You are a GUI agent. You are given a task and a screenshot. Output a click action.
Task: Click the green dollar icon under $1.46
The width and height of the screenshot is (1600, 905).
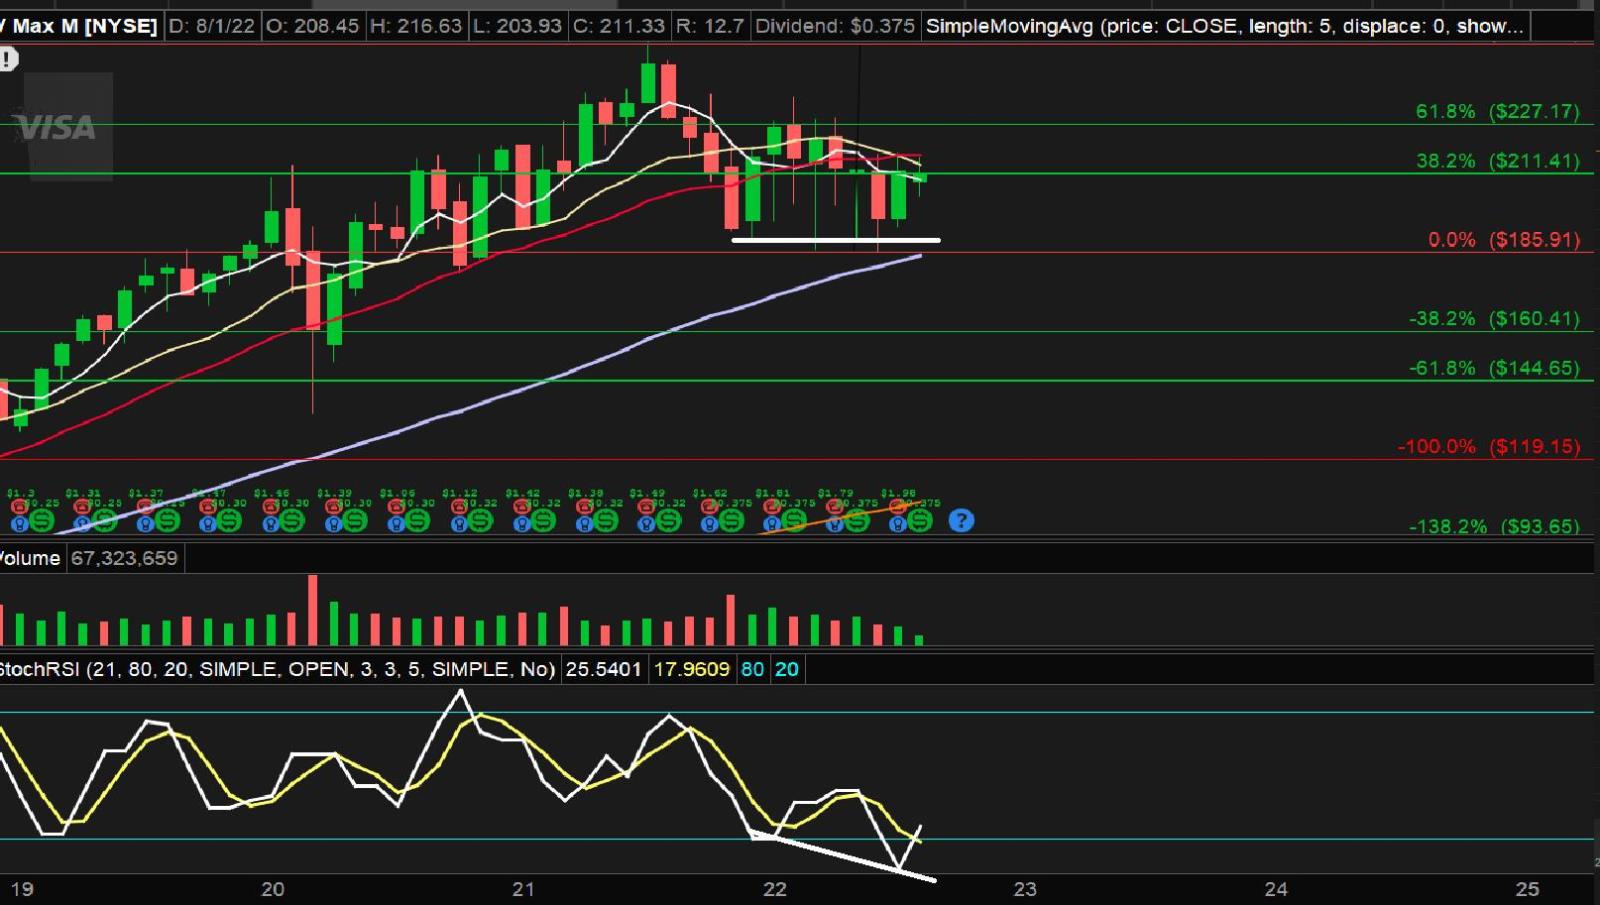pos(293,521)
